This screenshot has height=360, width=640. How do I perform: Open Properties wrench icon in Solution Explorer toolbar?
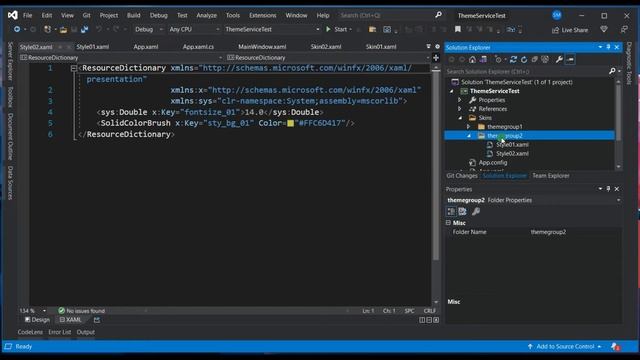pos(559,60)
